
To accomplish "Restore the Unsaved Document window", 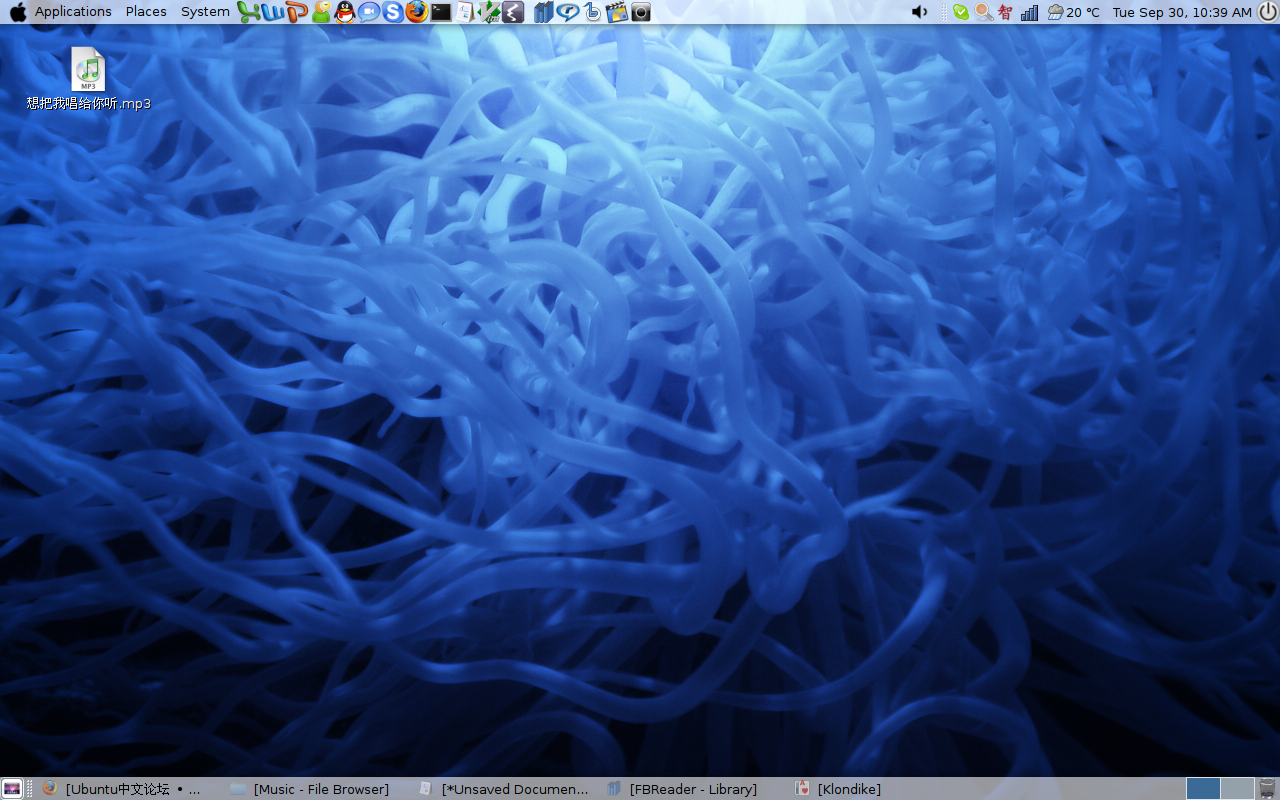I will (x=503, y=789).
